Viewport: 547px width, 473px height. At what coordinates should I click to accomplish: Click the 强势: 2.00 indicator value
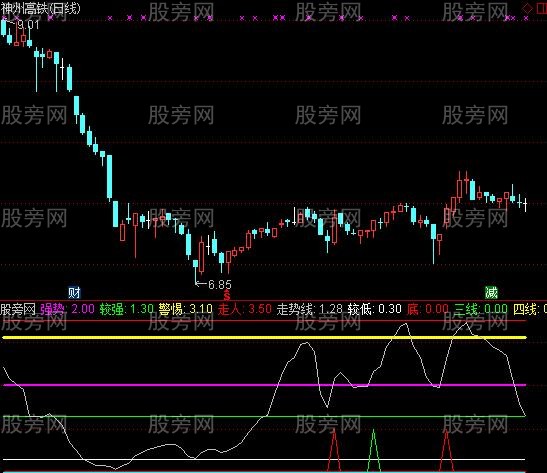67,309
